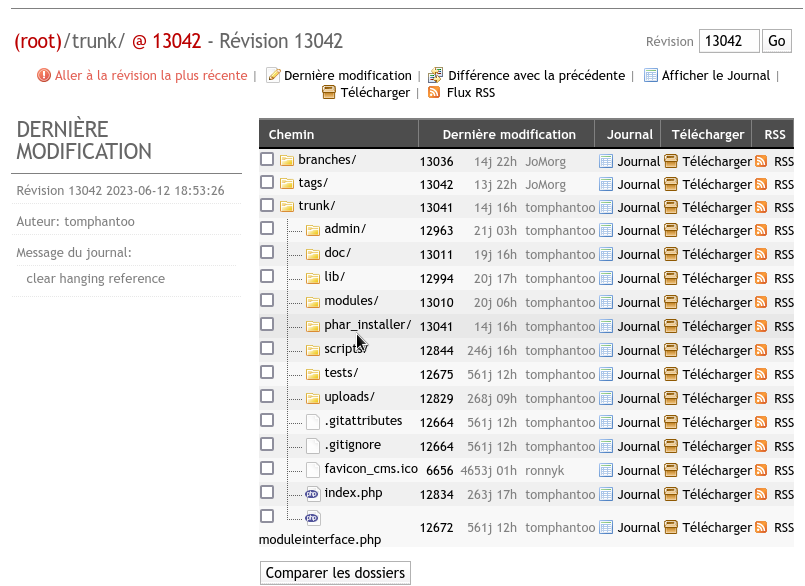Click the Comparer les dossiers button
Image resolution: width=805 pixels, height=586 pixels.
335,573
